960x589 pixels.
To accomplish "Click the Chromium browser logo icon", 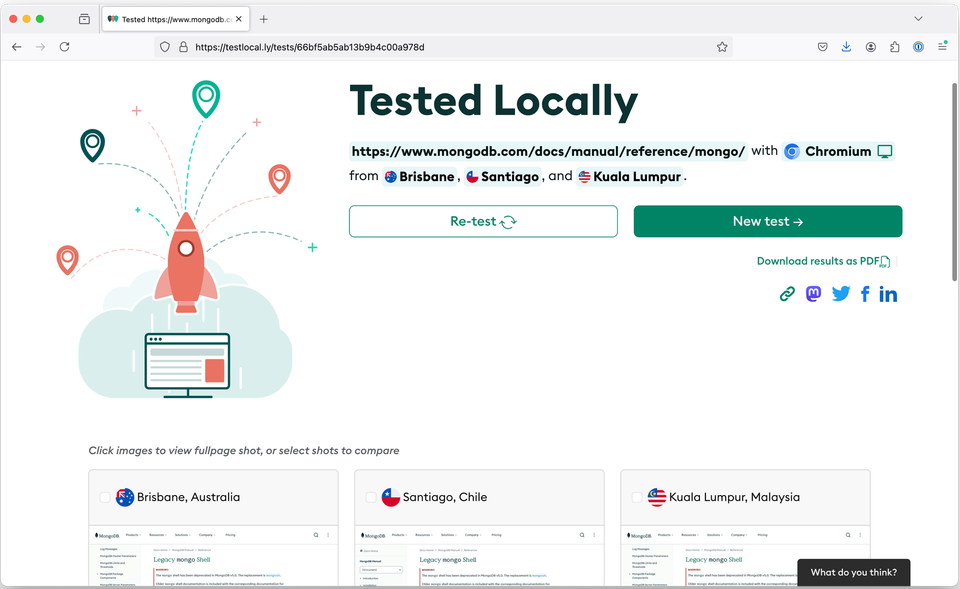I will 792,151.
